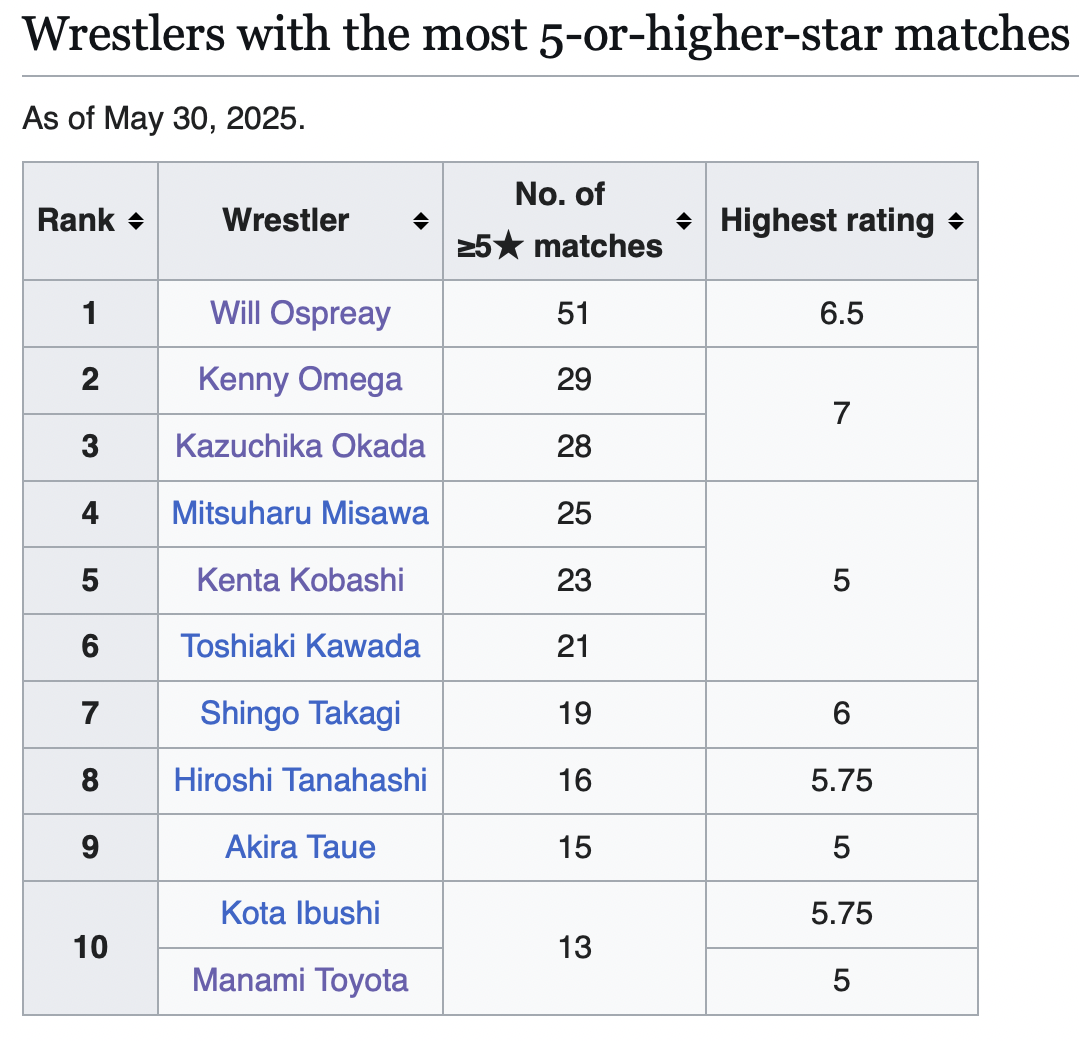Follow the Kenta Kobashi link
Screen dimensions: 1079x1041
300,580
